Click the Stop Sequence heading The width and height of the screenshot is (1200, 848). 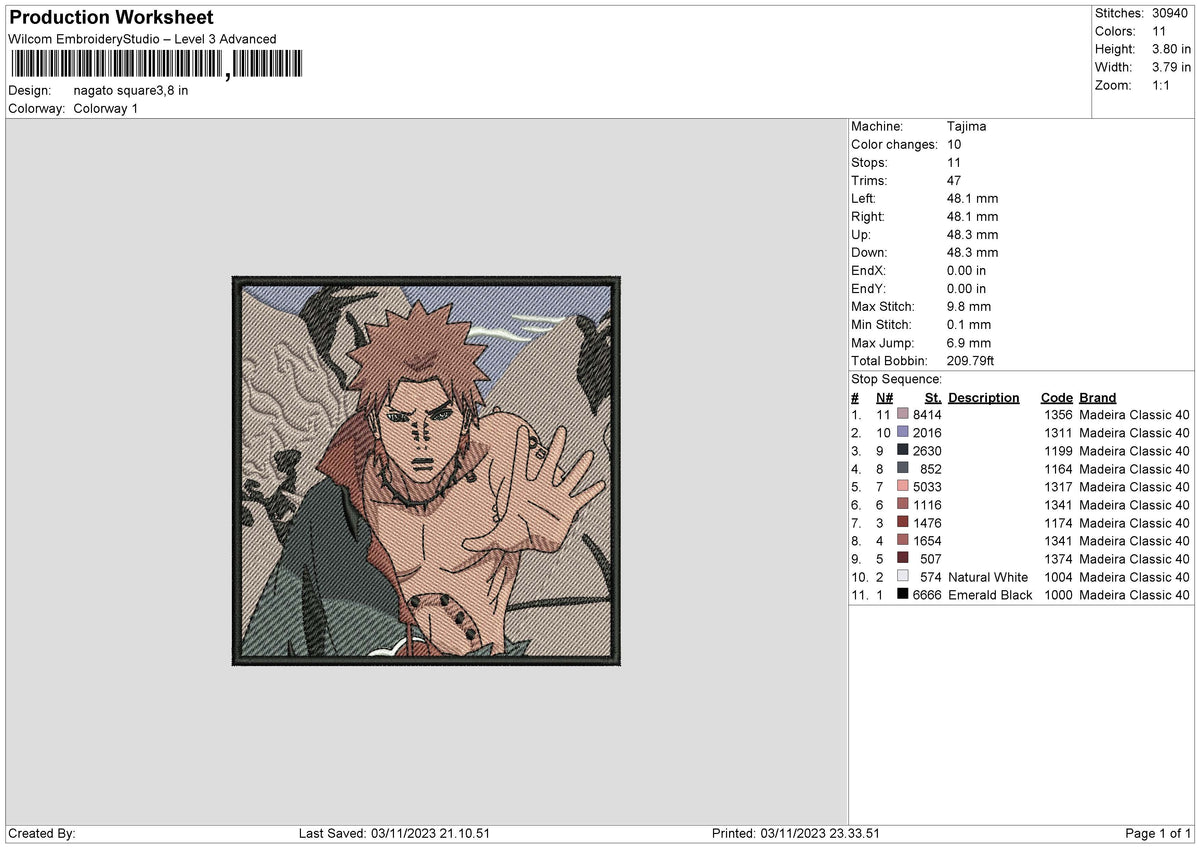pyautogui.click(x=896, y=379)
